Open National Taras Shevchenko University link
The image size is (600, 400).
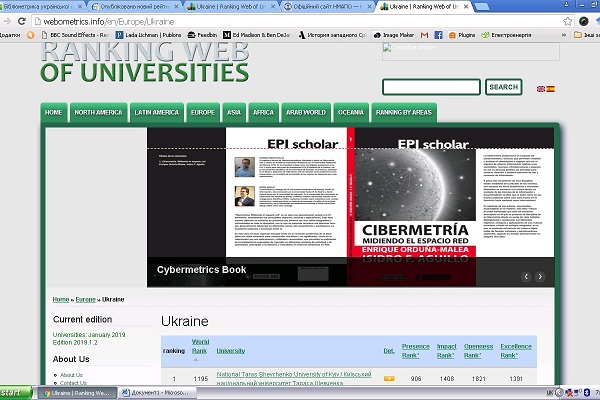(x=293, y=378)
